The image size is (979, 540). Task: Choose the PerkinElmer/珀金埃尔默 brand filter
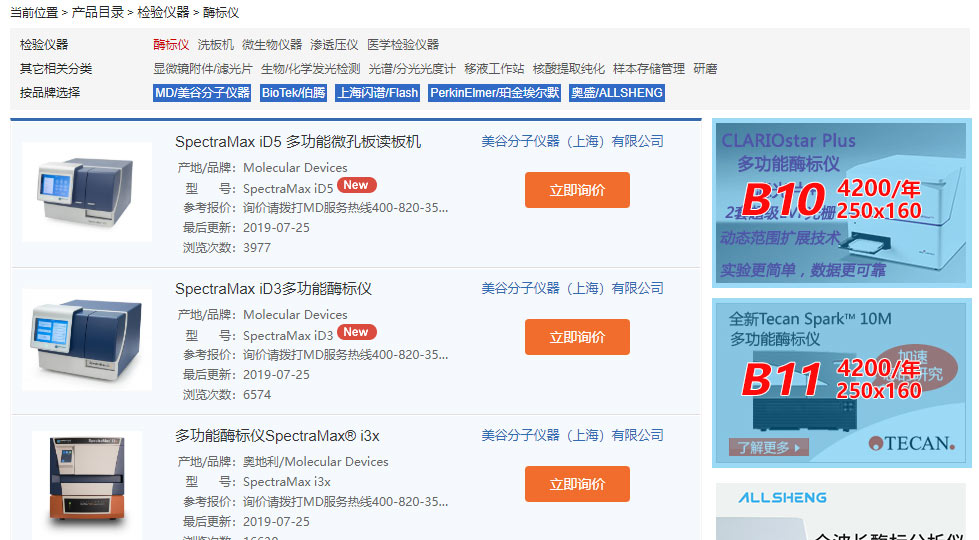[x=495, y=93]
